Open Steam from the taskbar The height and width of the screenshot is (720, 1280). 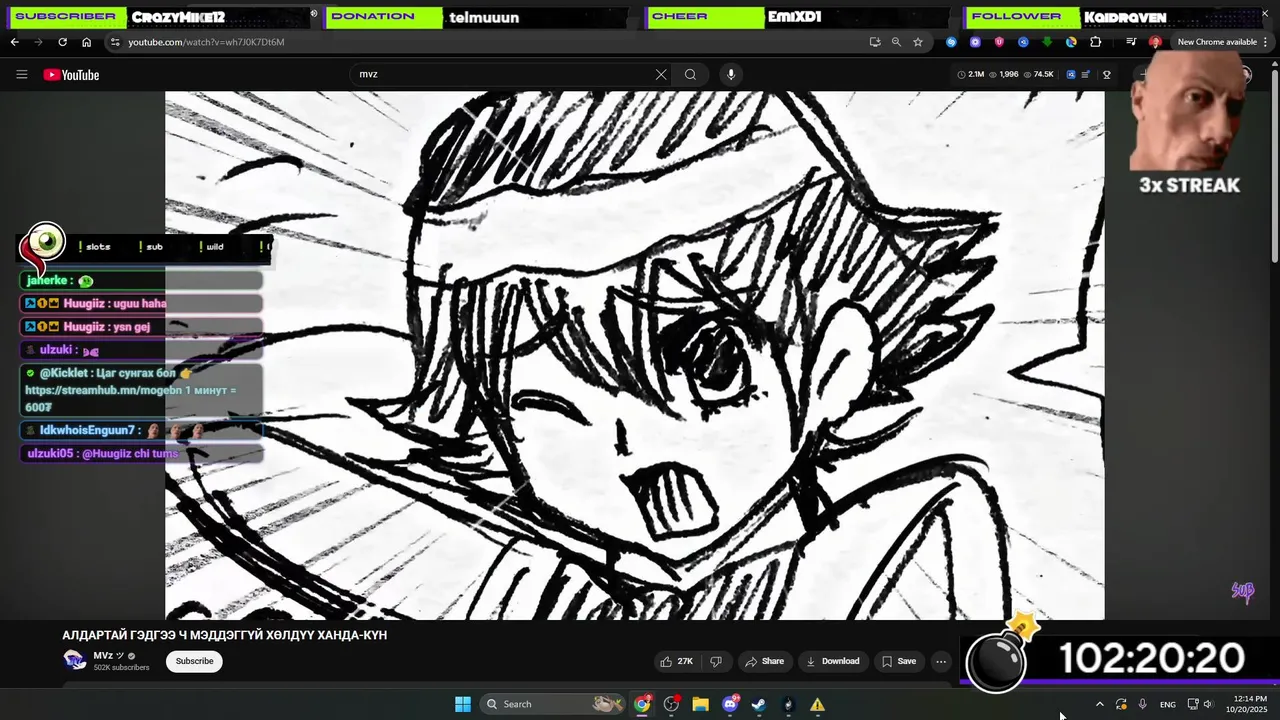pyautogui.click(x=759, y=704)
